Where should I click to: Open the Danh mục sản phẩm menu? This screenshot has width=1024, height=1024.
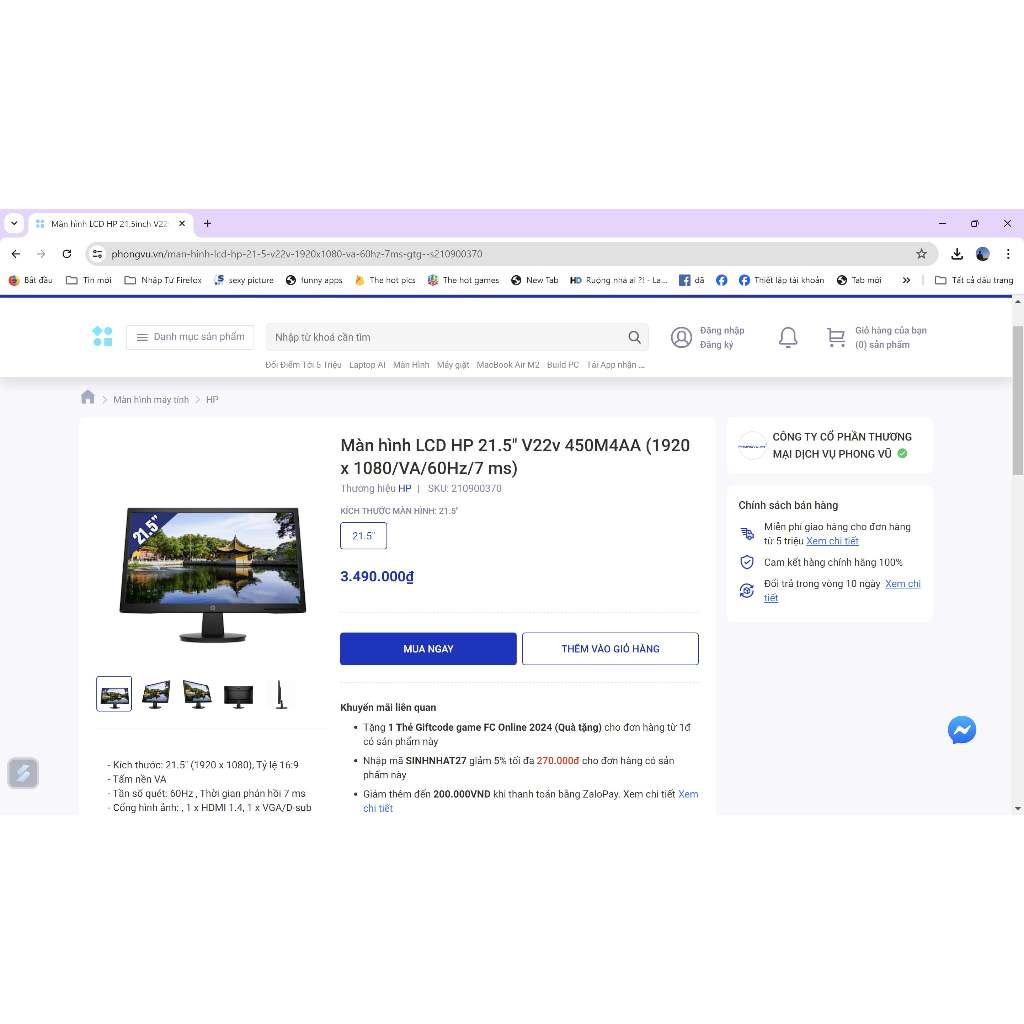click(190, 337)
